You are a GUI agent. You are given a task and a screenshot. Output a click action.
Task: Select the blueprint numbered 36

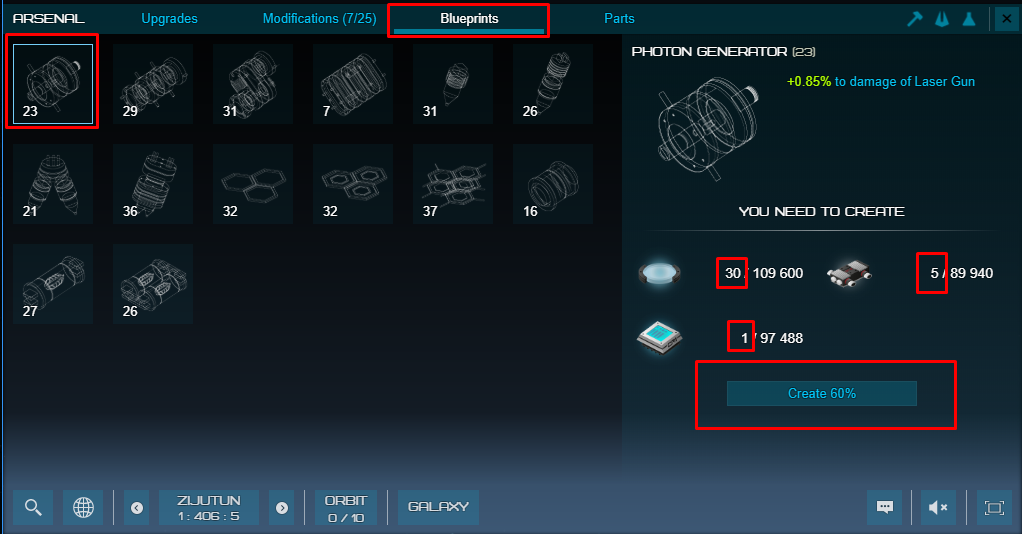[x=153, y=184]
